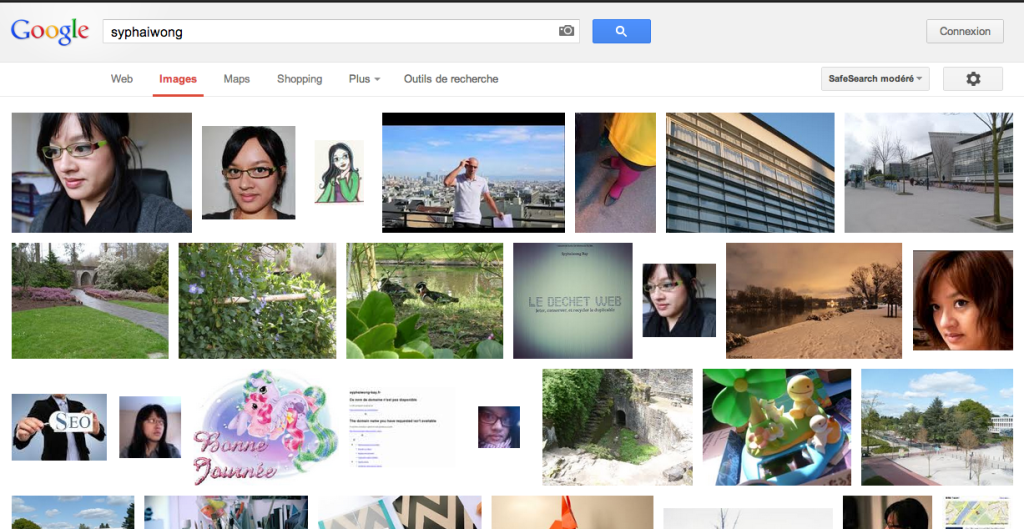Open the gear settings menu

point(972,79)
